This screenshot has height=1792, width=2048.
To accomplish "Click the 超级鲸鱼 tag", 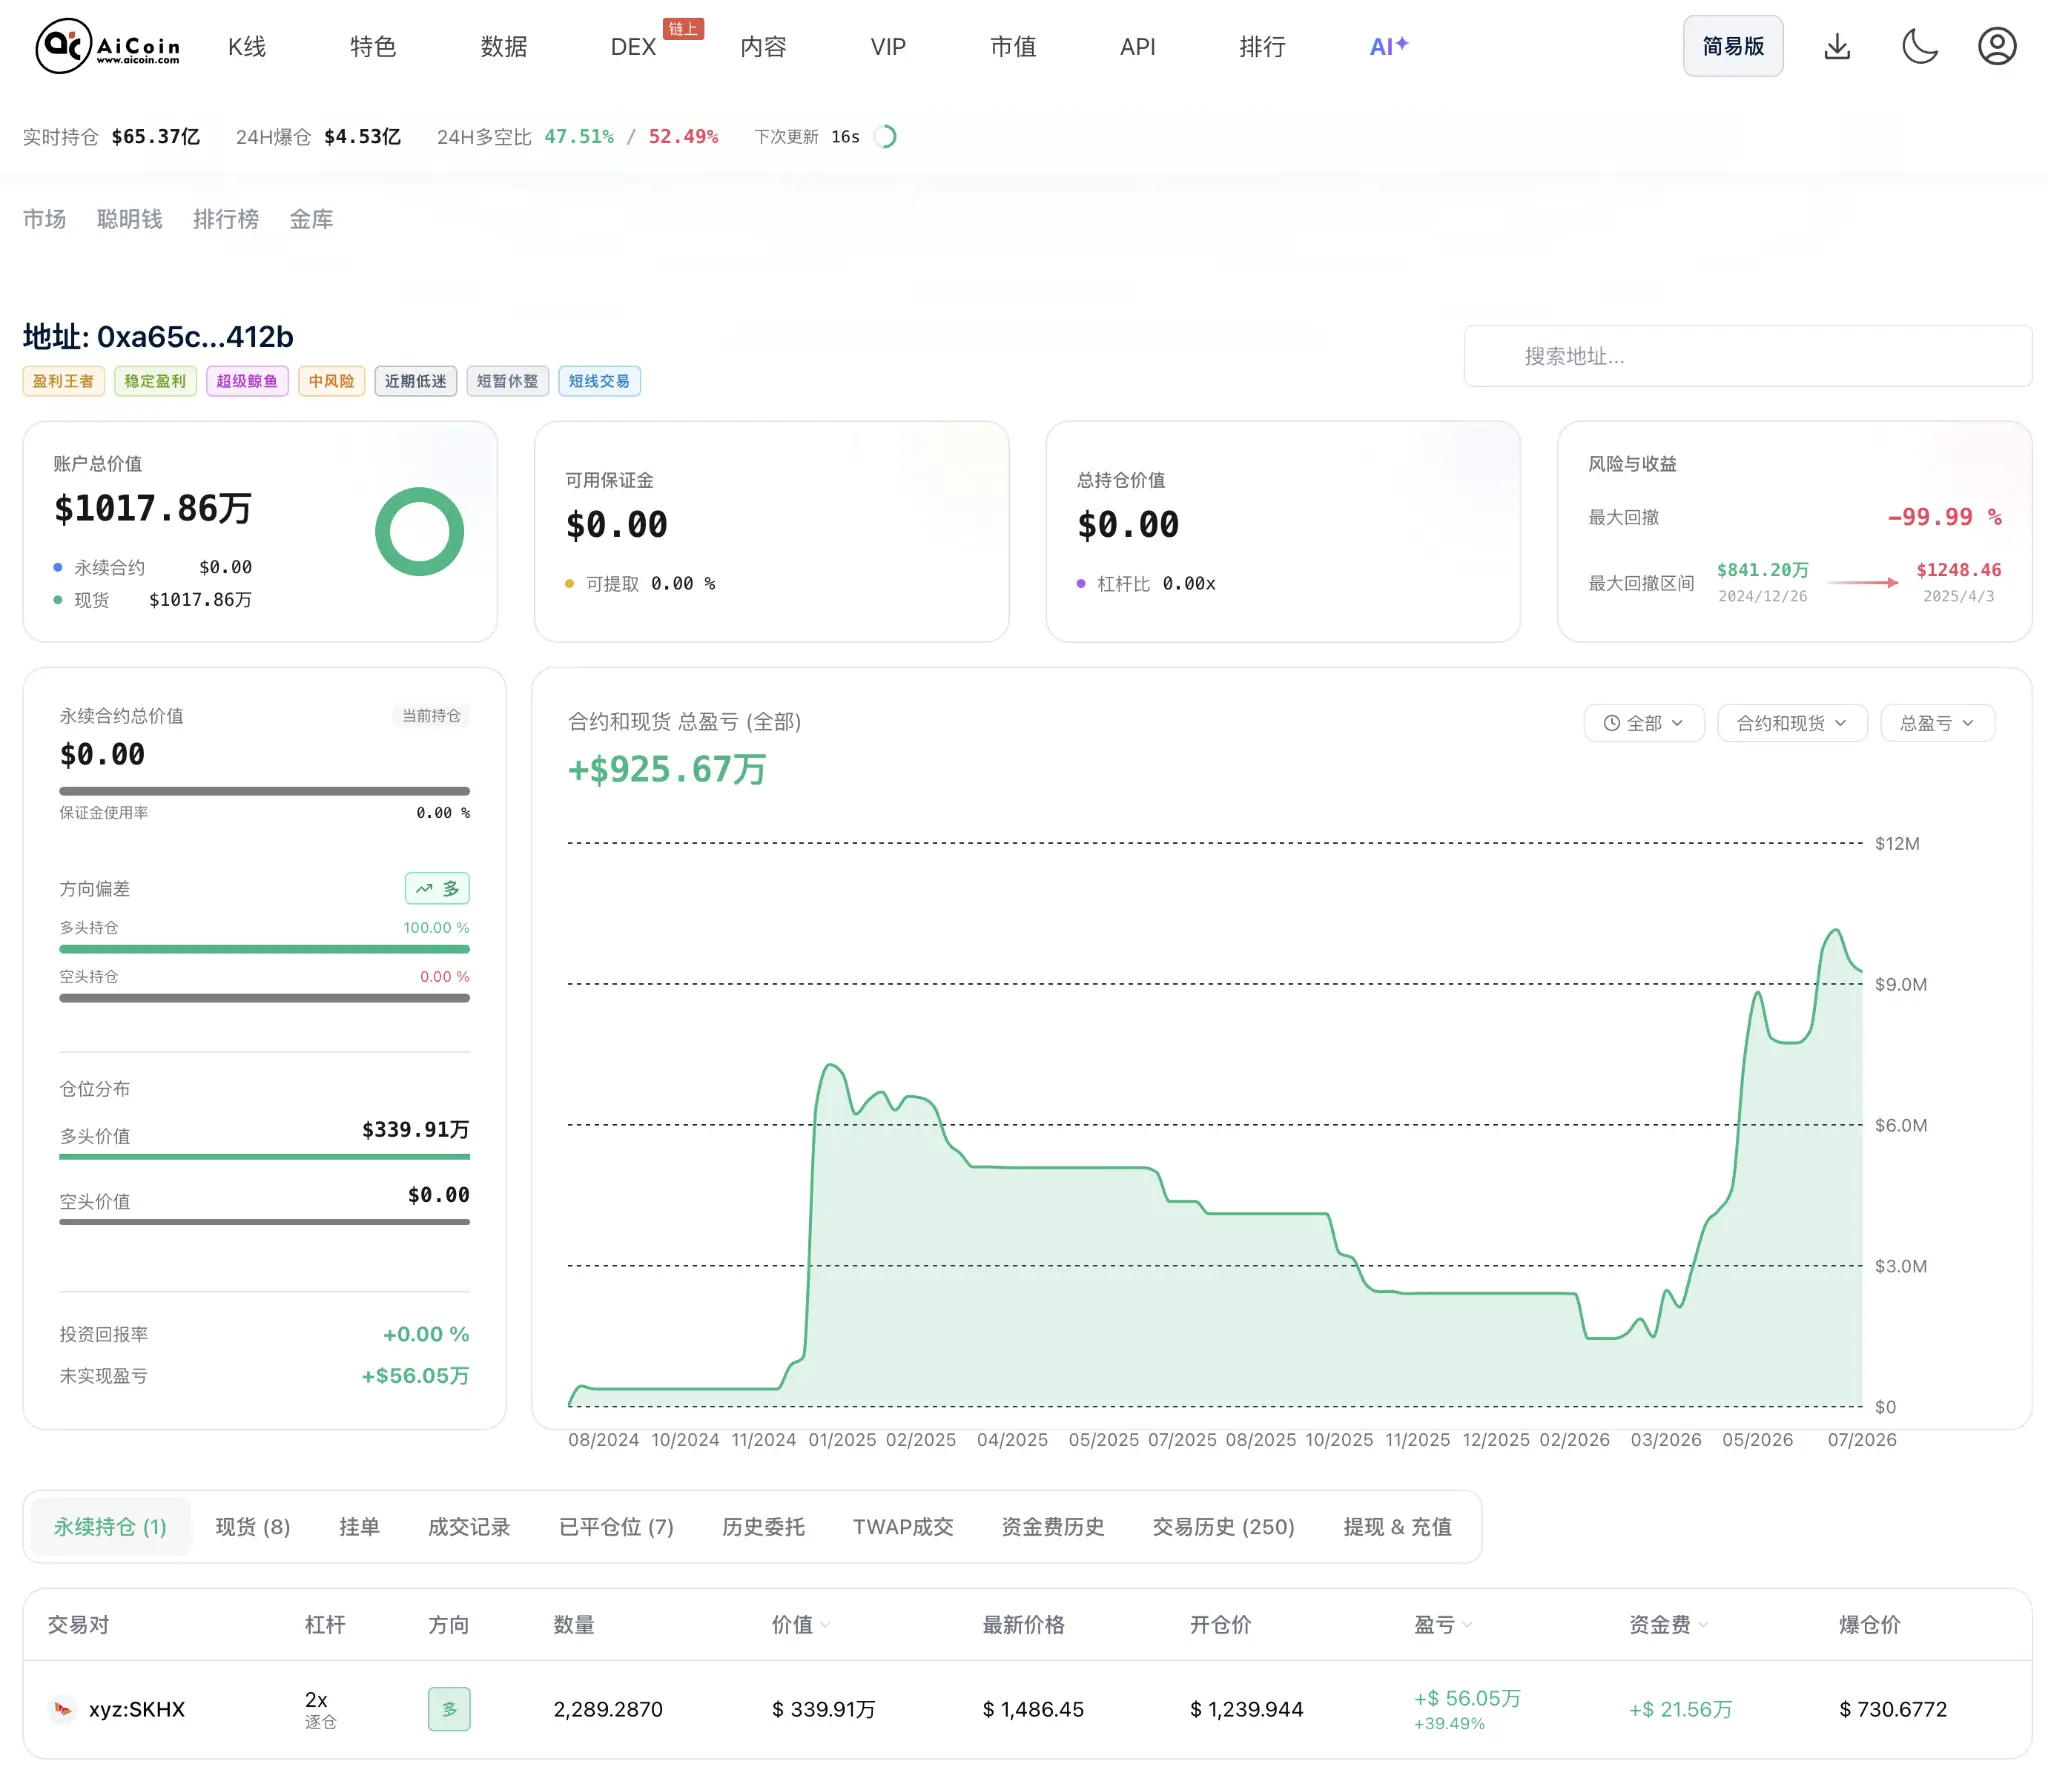I will click(247, 381).
